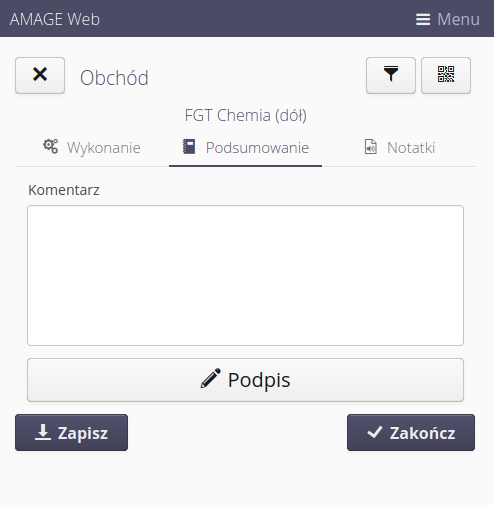Click the download arrow icon on Zapisz
The width and height of the screenshot is (494, 505).
pyautogui.click(x=43, y=432)
